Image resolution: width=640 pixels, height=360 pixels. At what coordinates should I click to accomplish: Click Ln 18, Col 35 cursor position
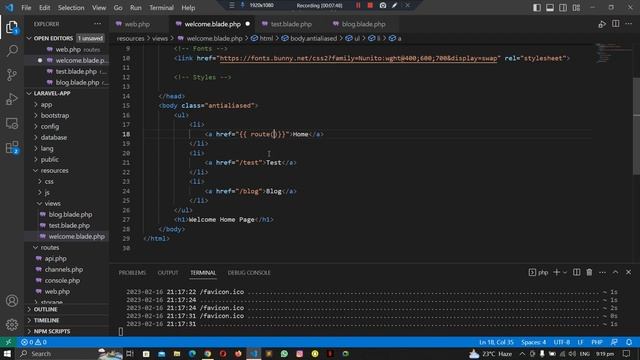point(496,342)
